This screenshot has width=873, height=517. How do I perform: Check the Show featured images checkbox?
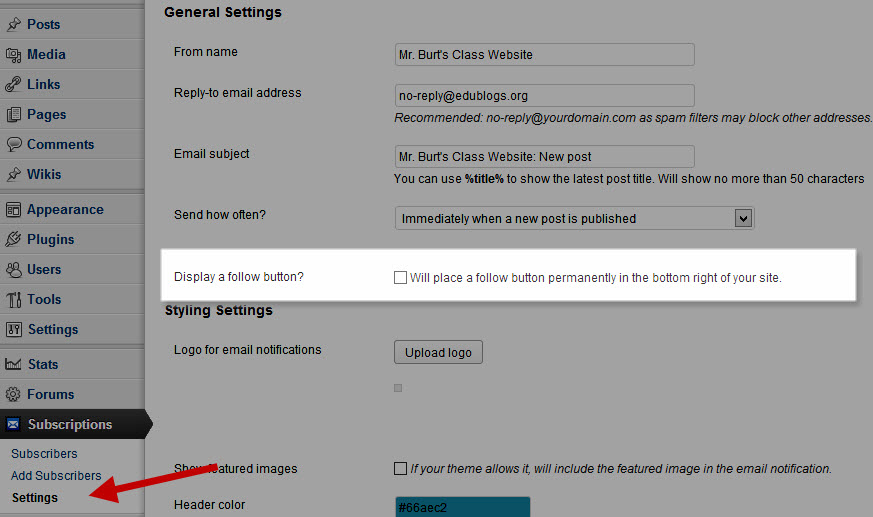(401, 468)
